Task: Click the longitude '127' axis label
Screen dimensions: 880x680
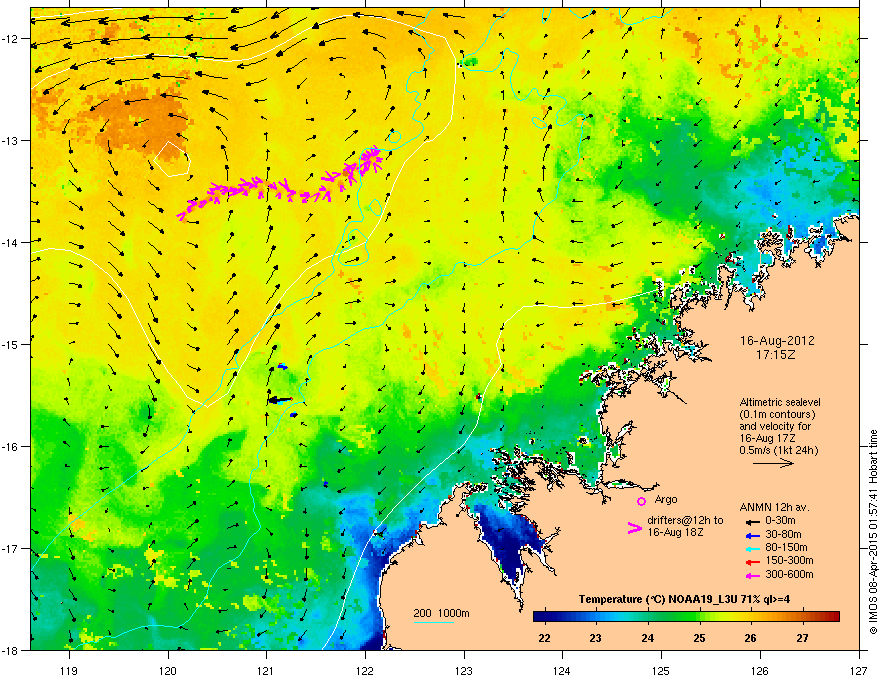Action: 859,670
